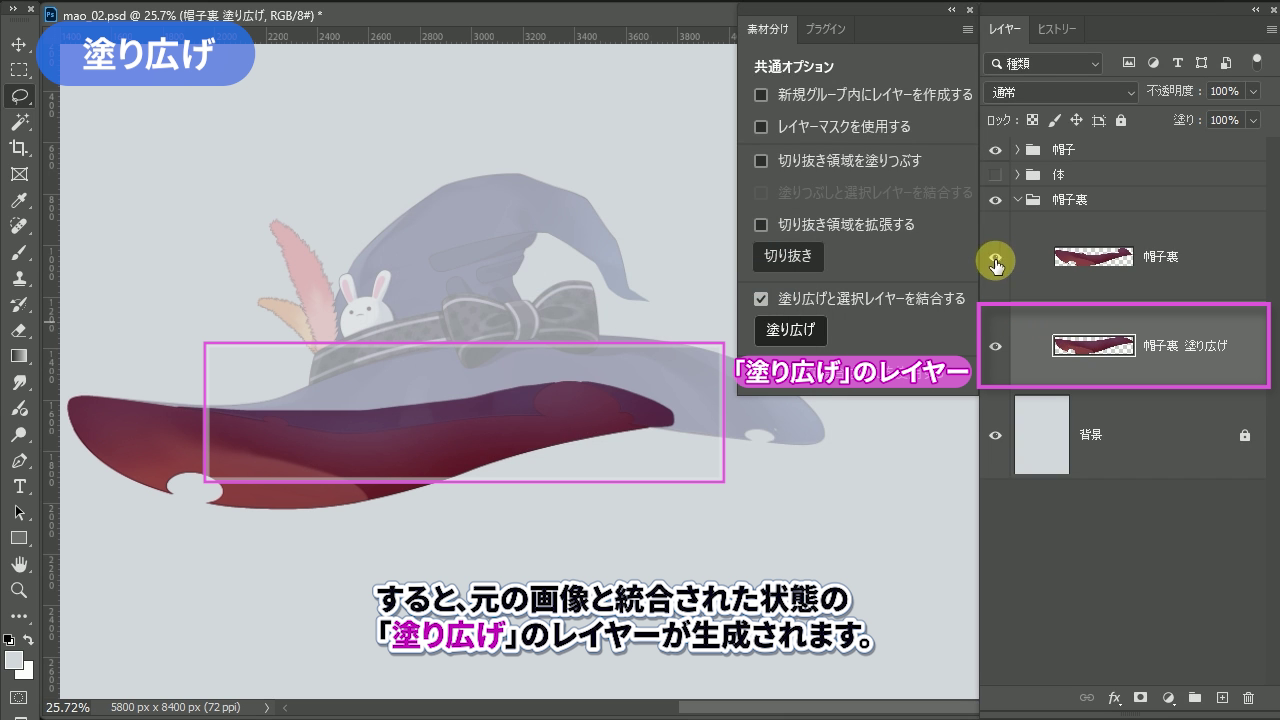
Task: Create a new layer group
Action: point(1194,698)
